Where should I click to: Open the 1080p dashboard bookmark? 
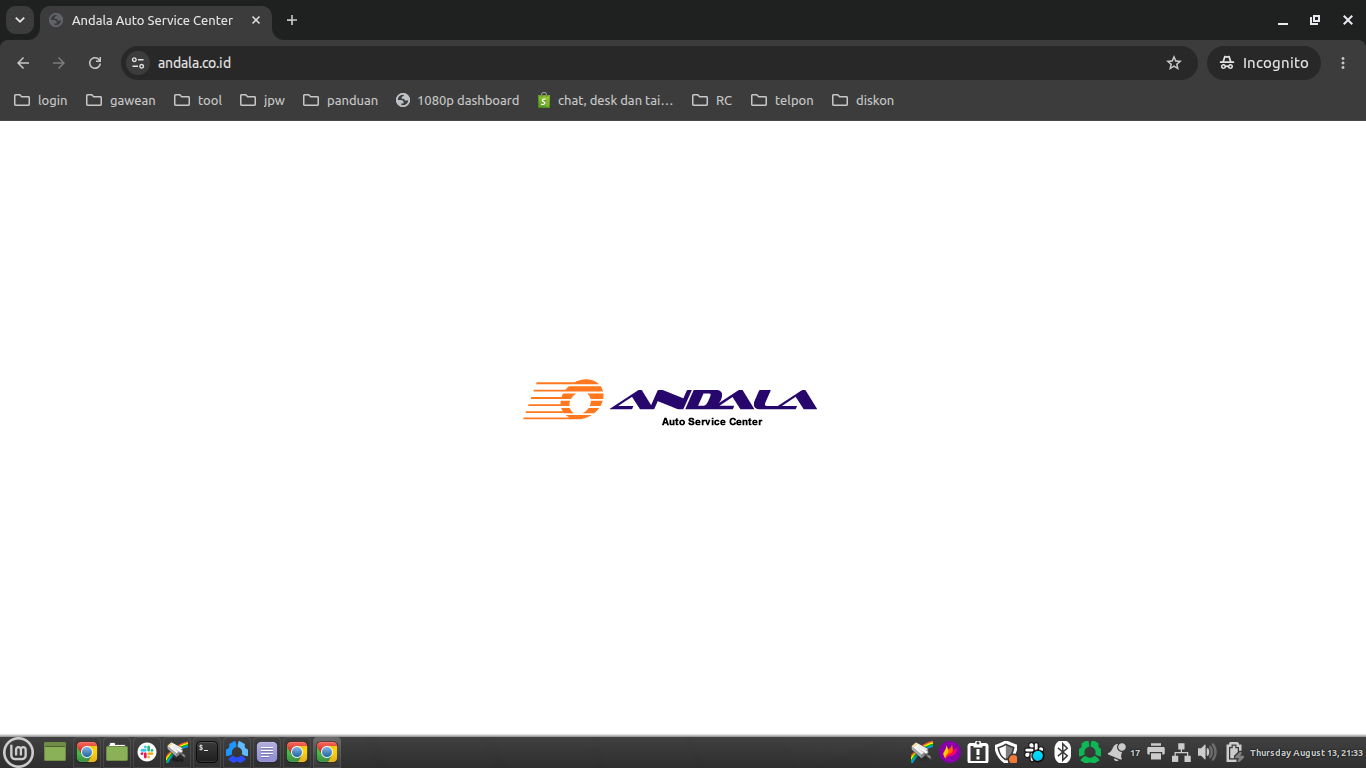pos(458,100)
